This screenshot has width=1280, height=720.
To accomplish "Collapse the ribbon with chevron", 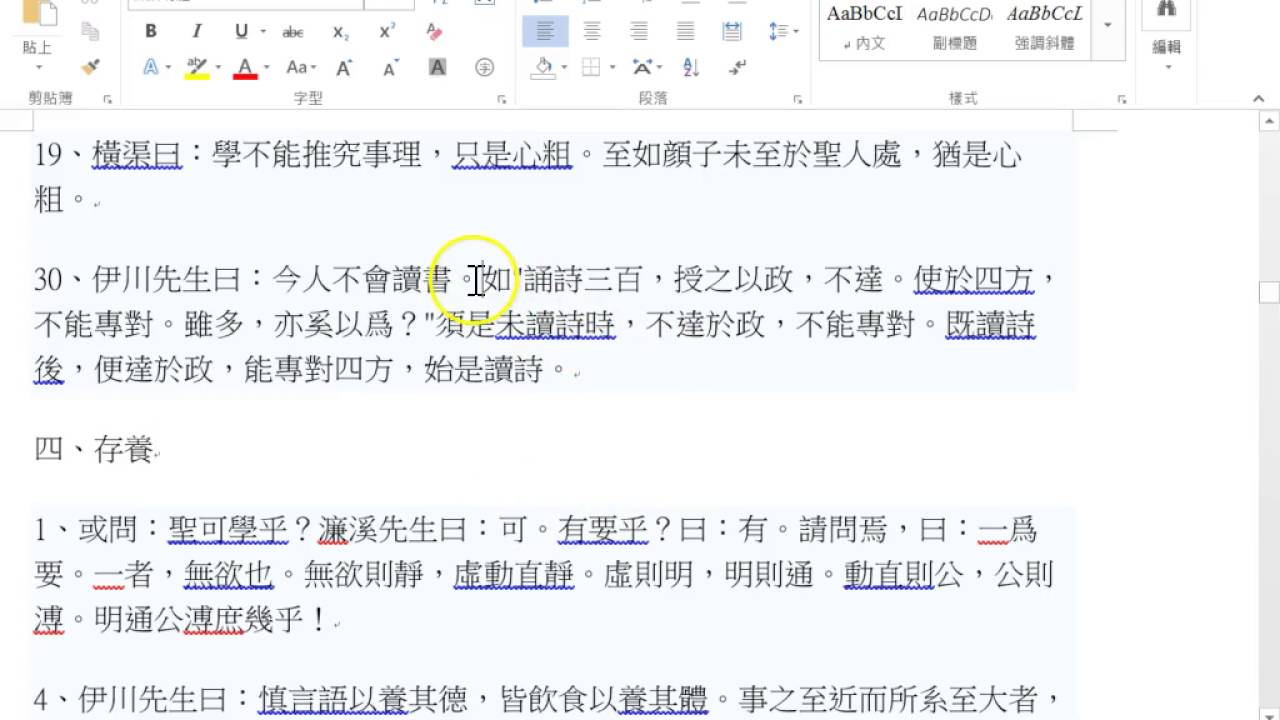I will (1259, 99).
